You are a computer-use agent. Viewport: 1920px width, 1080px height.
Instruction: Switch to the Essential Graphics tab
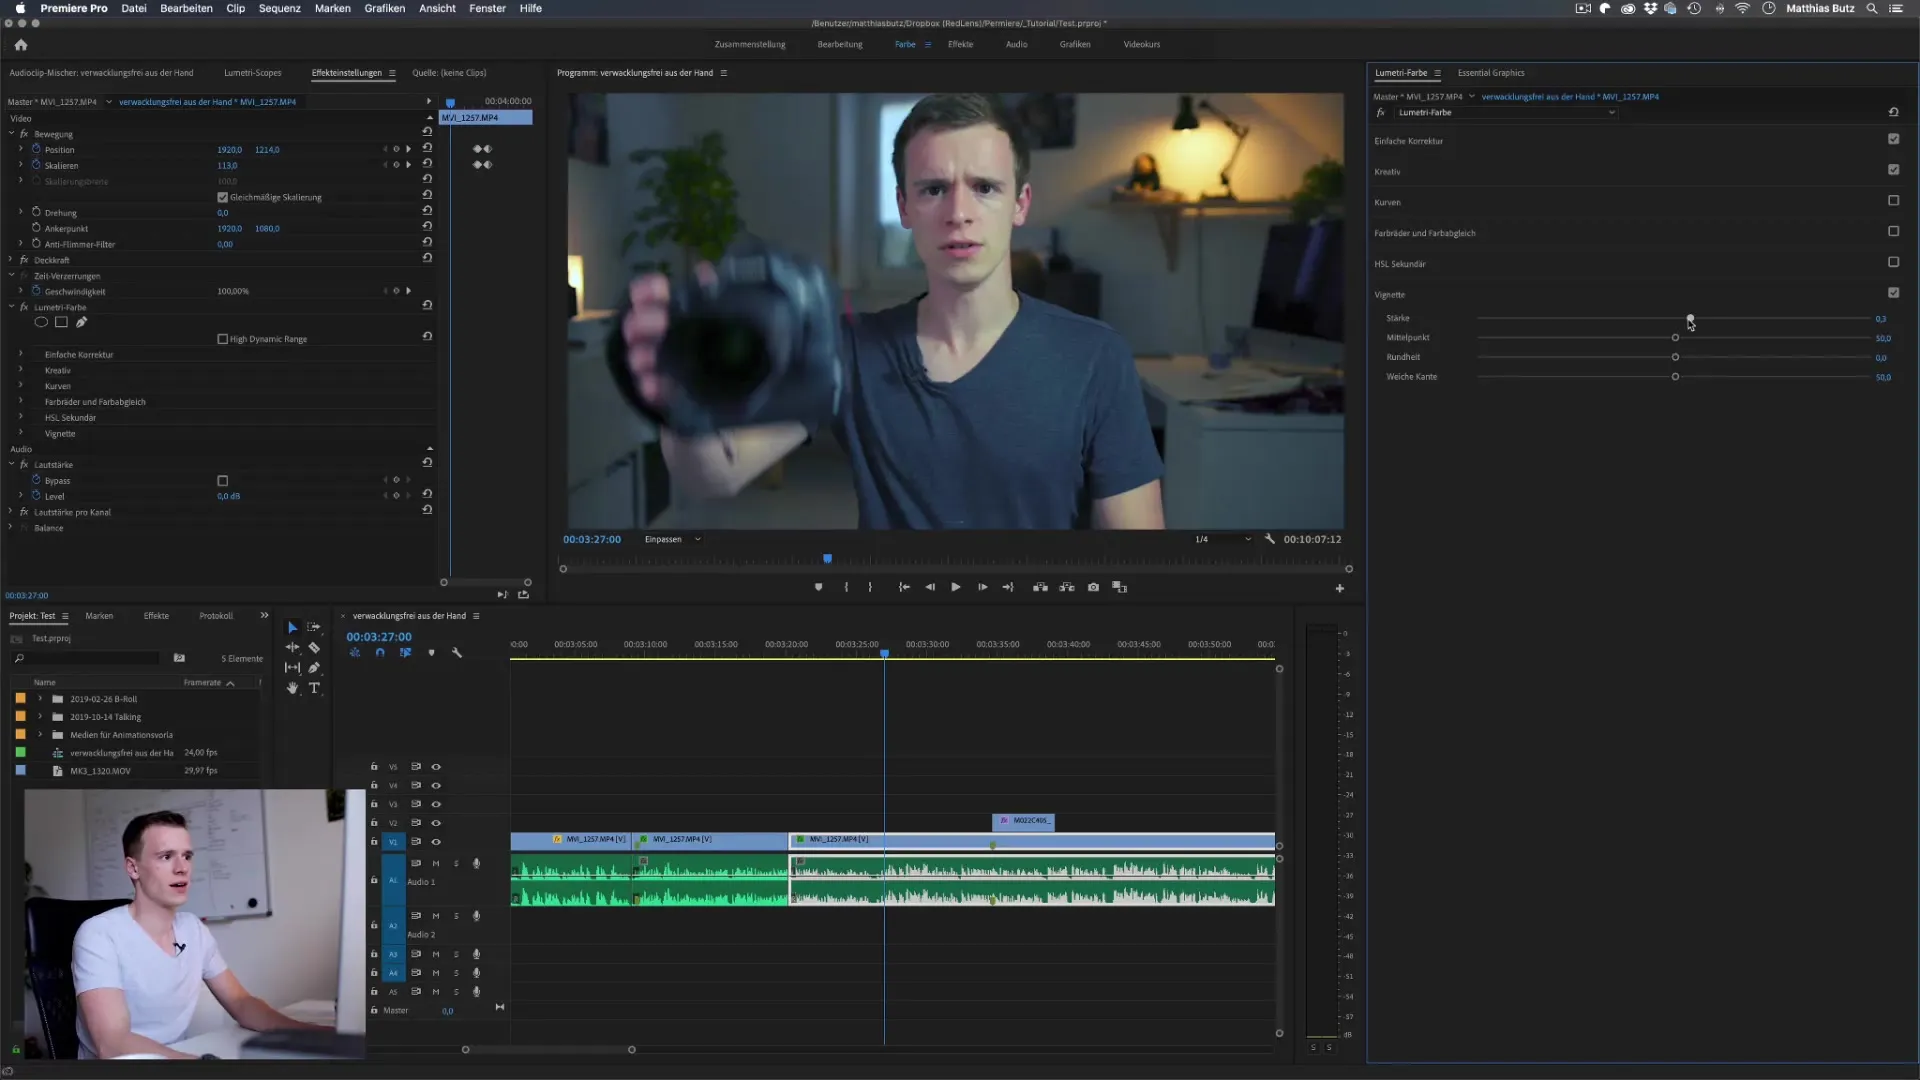pos(1490,73)
